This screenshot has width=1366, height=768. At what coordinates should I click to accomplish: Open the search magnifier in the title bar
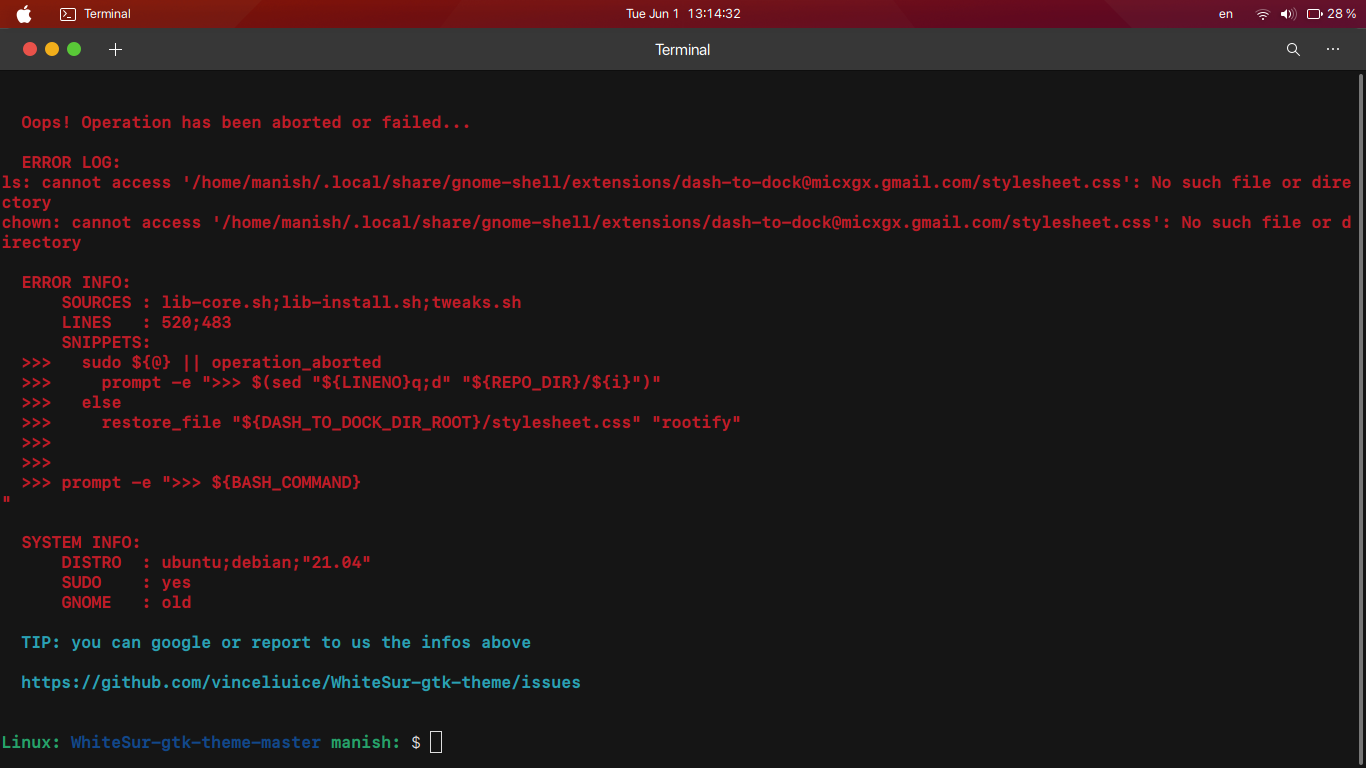coord(1292,49)
